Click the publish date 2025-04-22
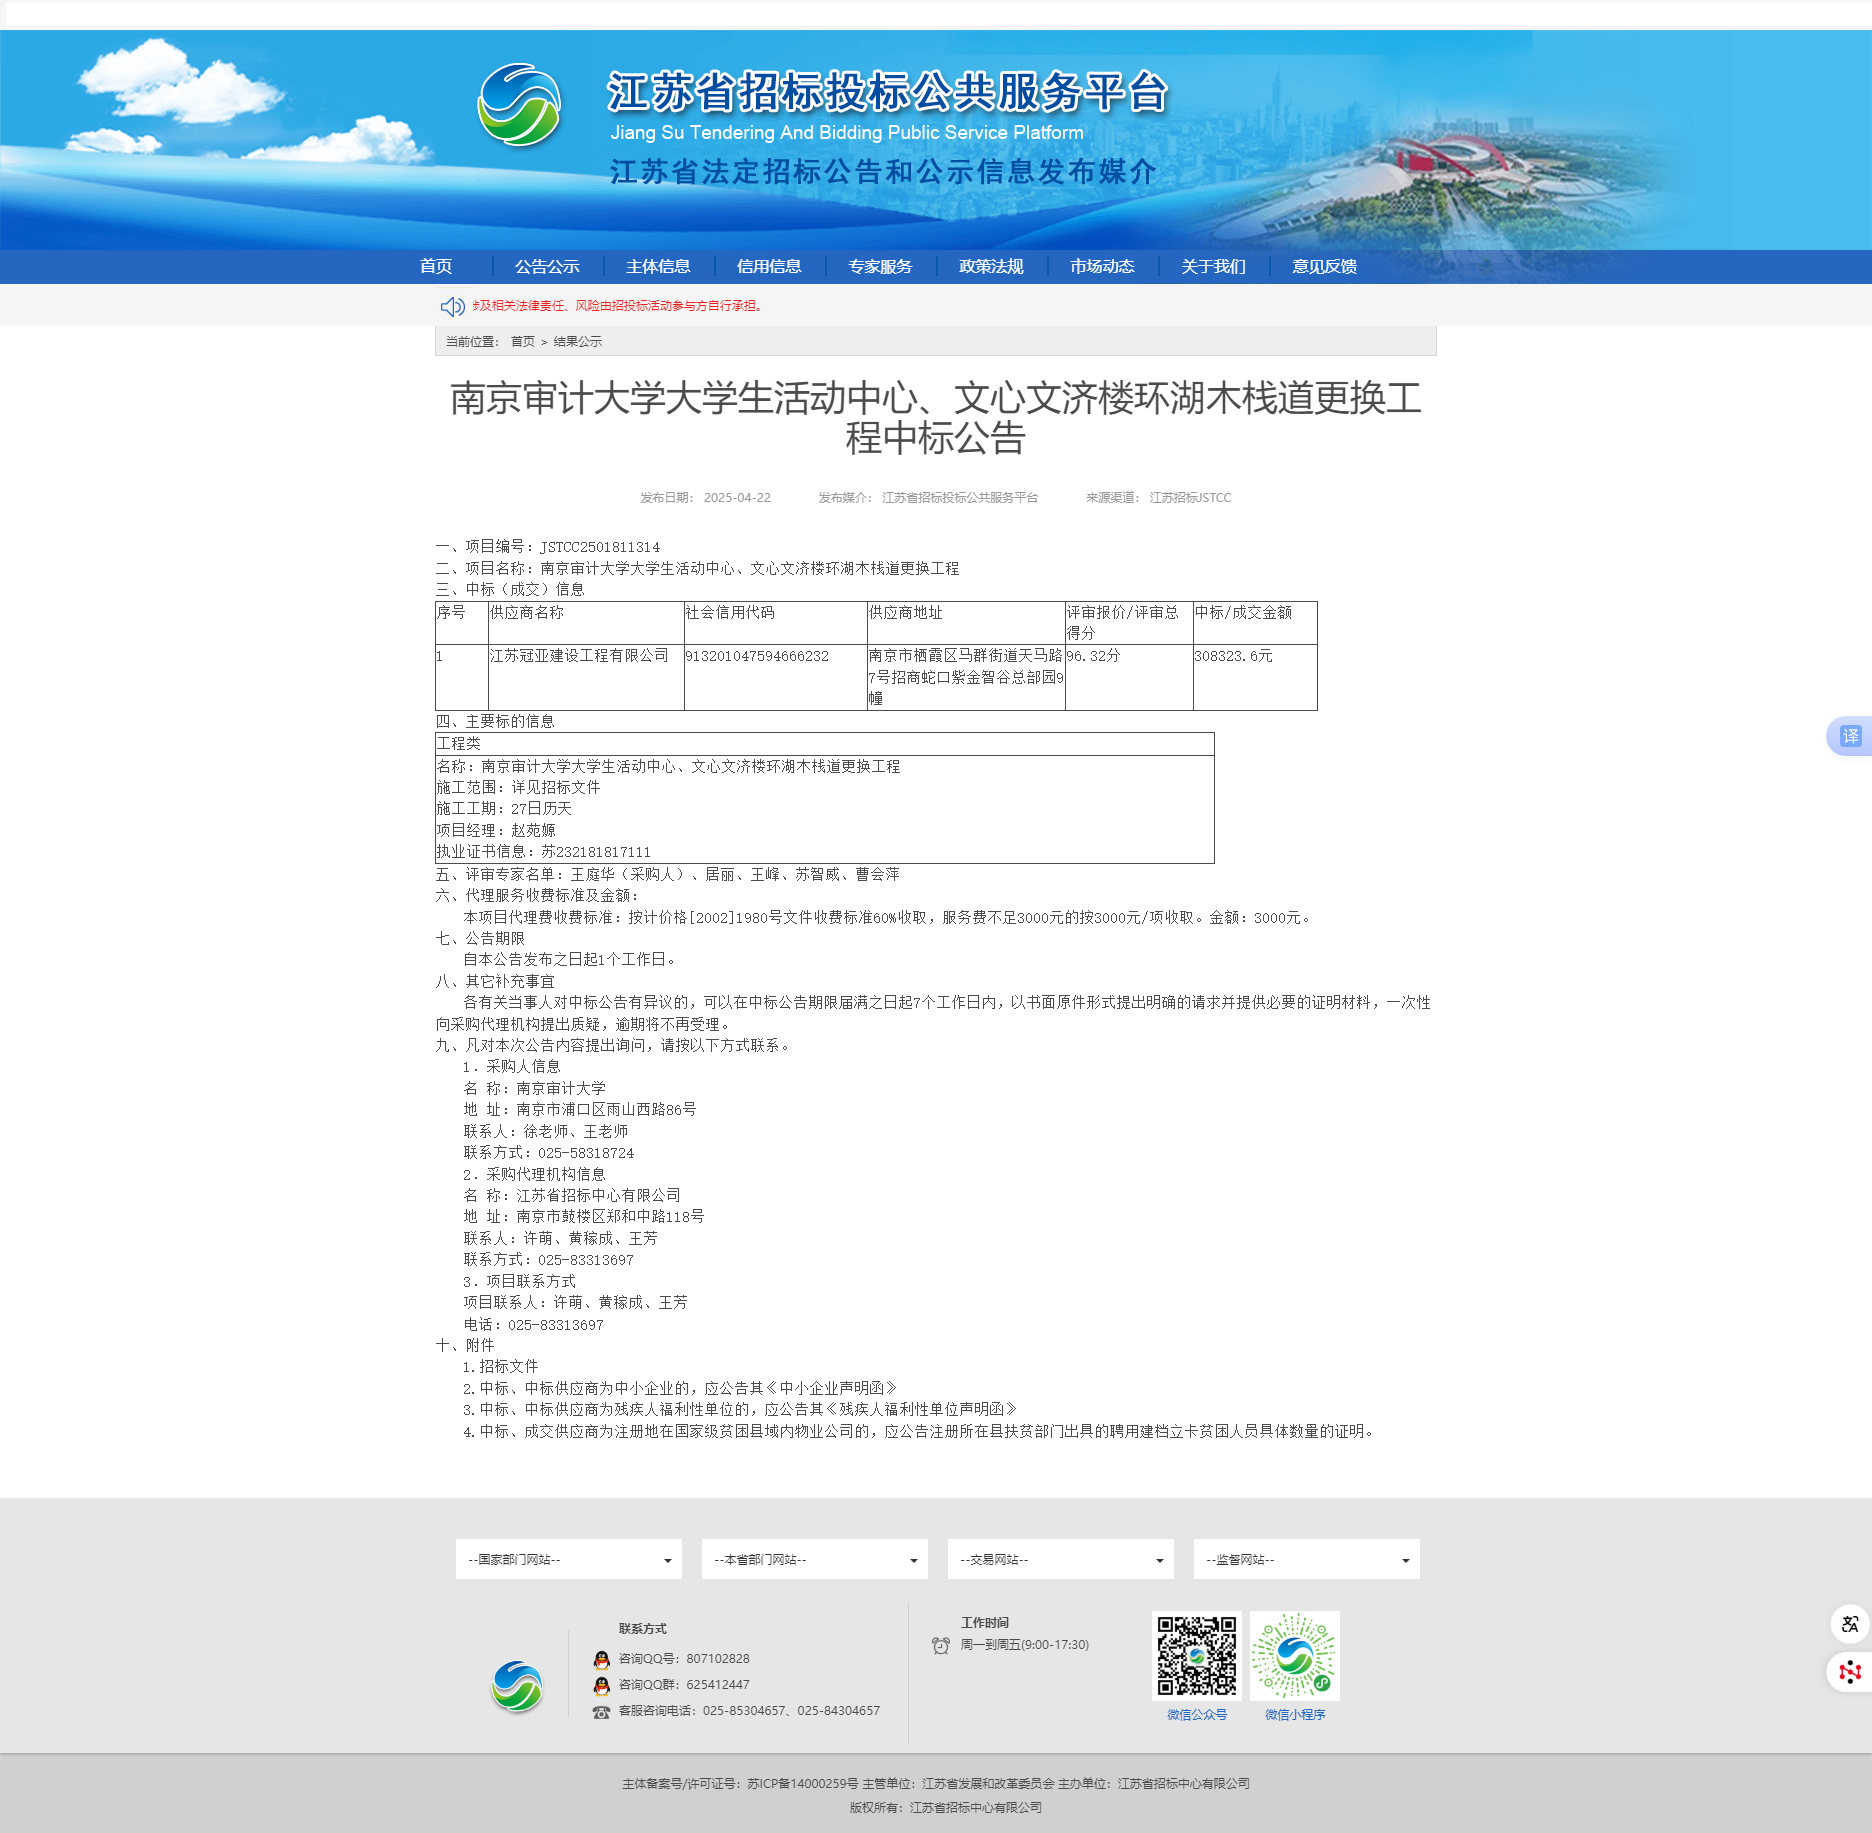Image resolution: width=1872 pixels, height=1833 pixels. pyautogui.click(x=737, y=497)
